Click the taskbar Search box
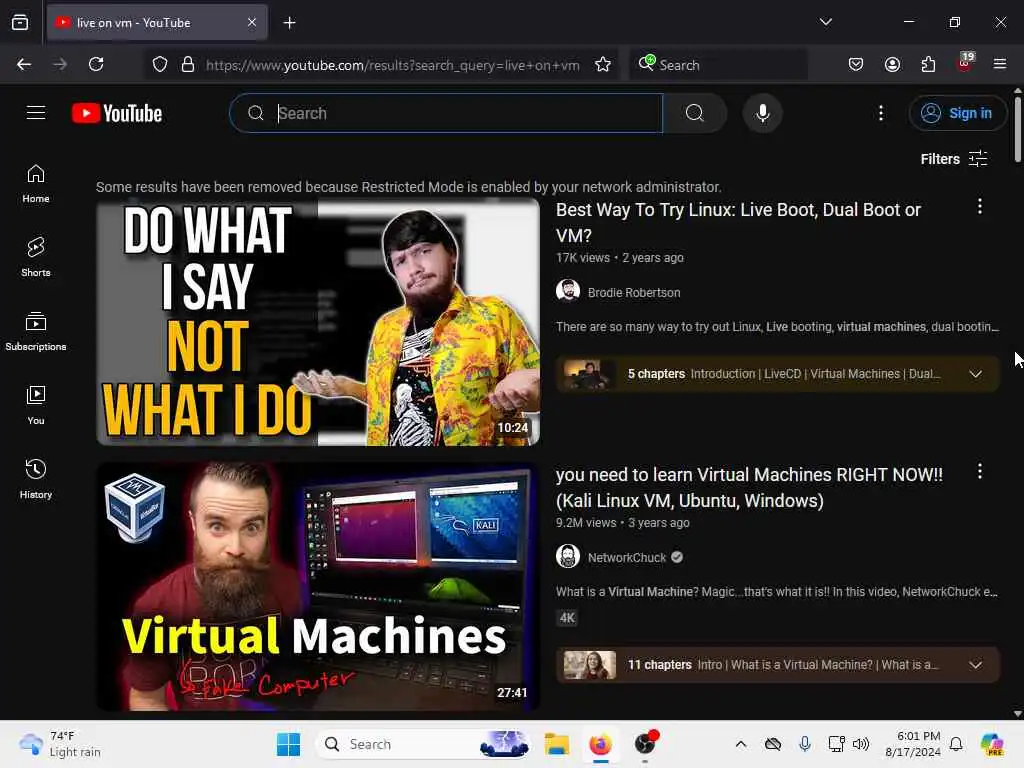Screen dimensions: 1024x768 pyautogui.click(x=423, y=744)
